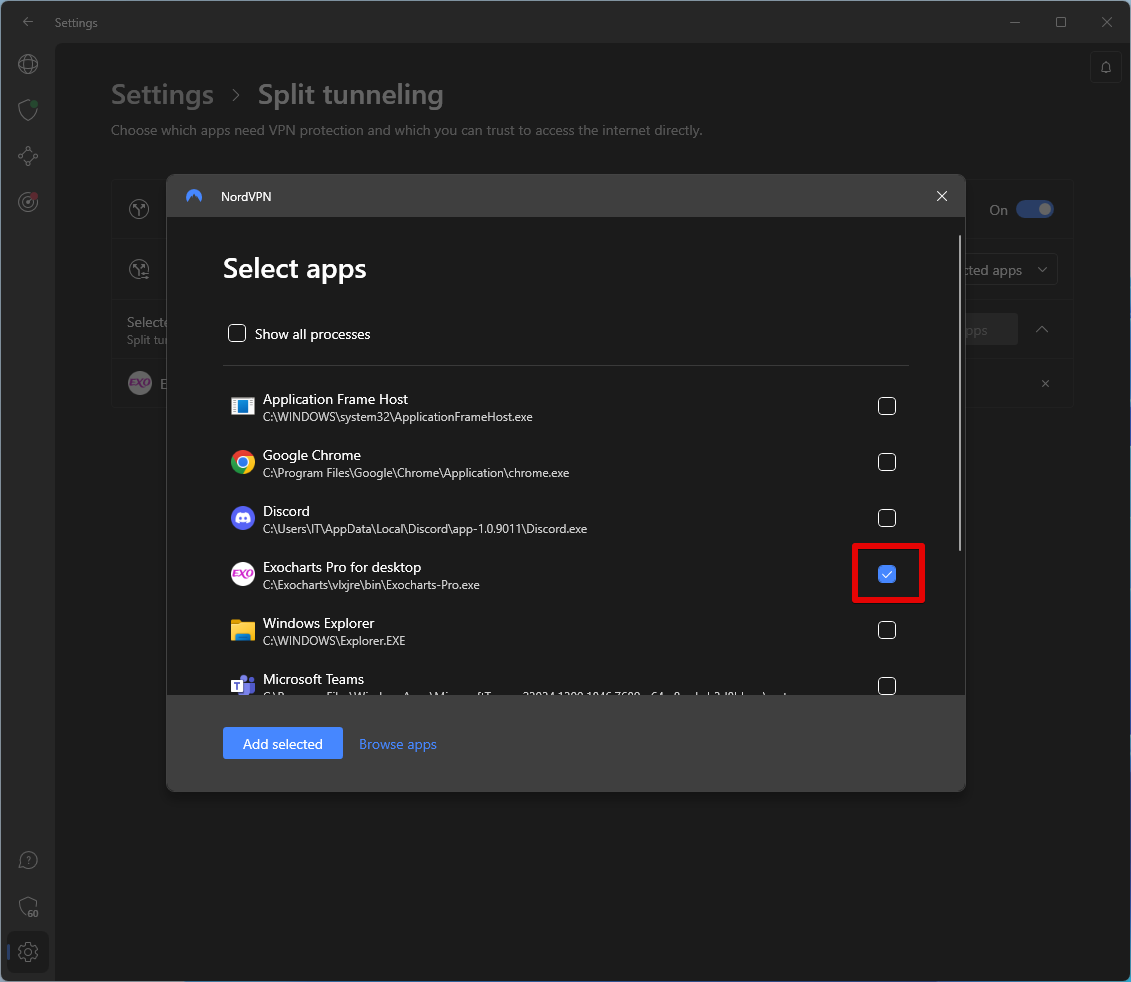The width and height of the screenshot is (1131, 982).
Task: Enable the Show all processes checkbox
Action: coord(237,333)
